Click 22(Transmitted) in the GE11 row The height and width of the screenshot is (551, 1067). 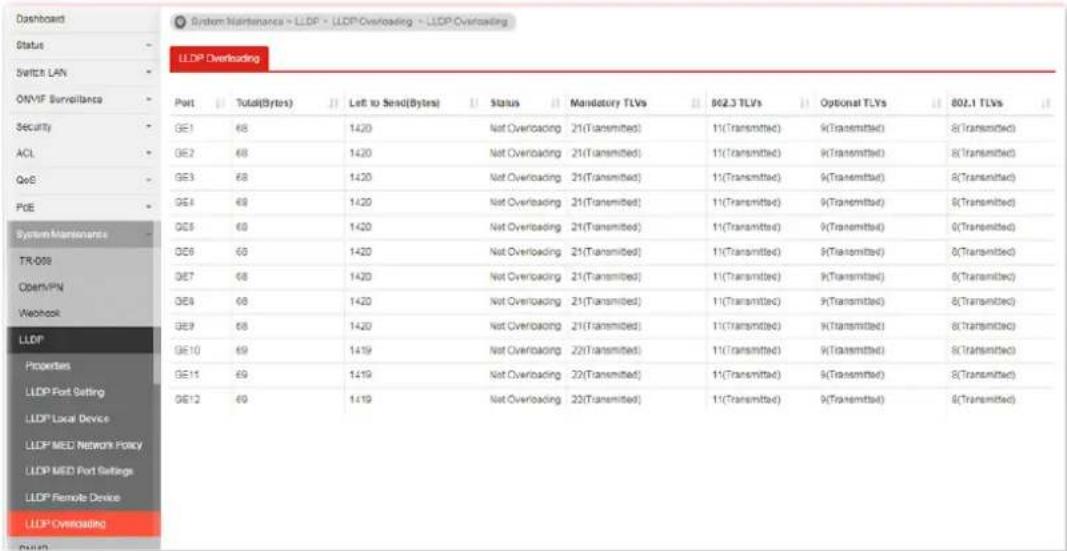pyautogui.click(x=604, y=375)
